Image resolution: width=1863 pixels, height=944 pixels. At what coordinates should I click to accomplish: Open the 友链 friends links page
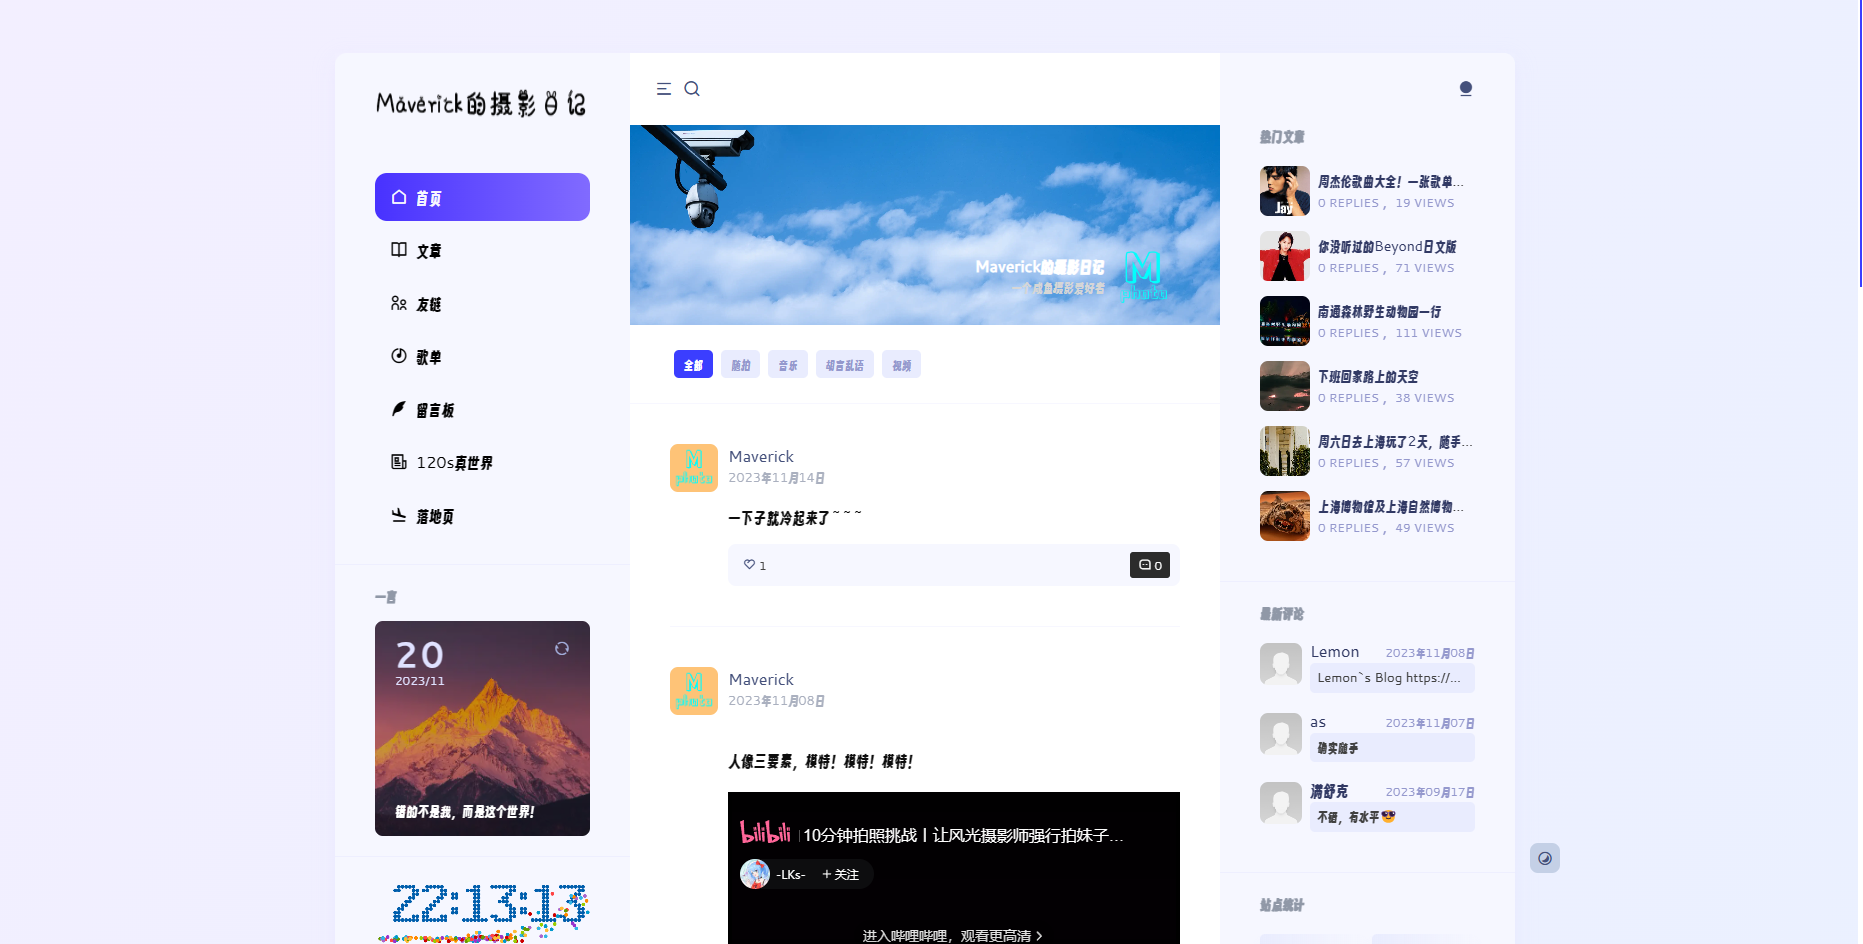pyautogui.click(x=428, y=304)
